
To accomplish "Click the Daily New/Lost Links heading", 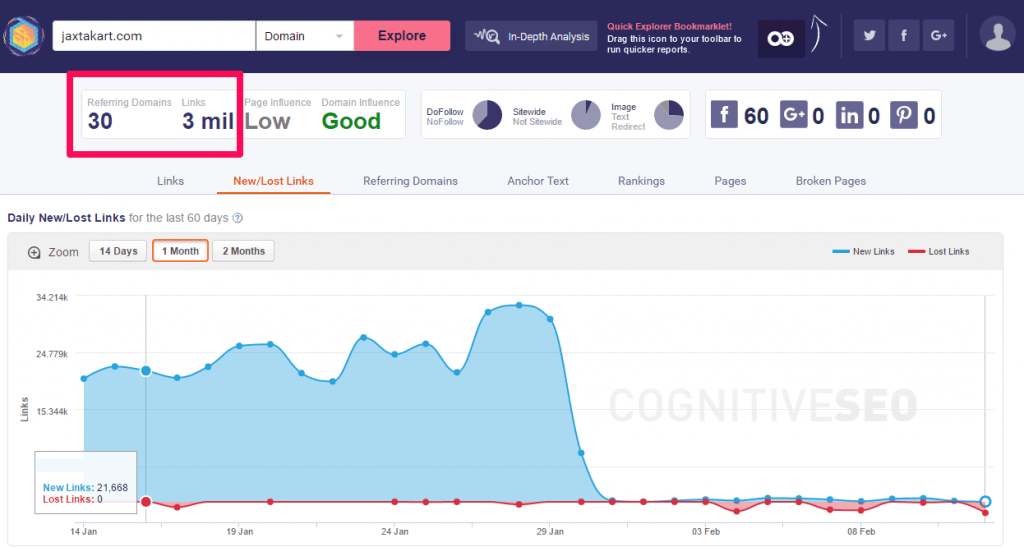I will (66, 218).
